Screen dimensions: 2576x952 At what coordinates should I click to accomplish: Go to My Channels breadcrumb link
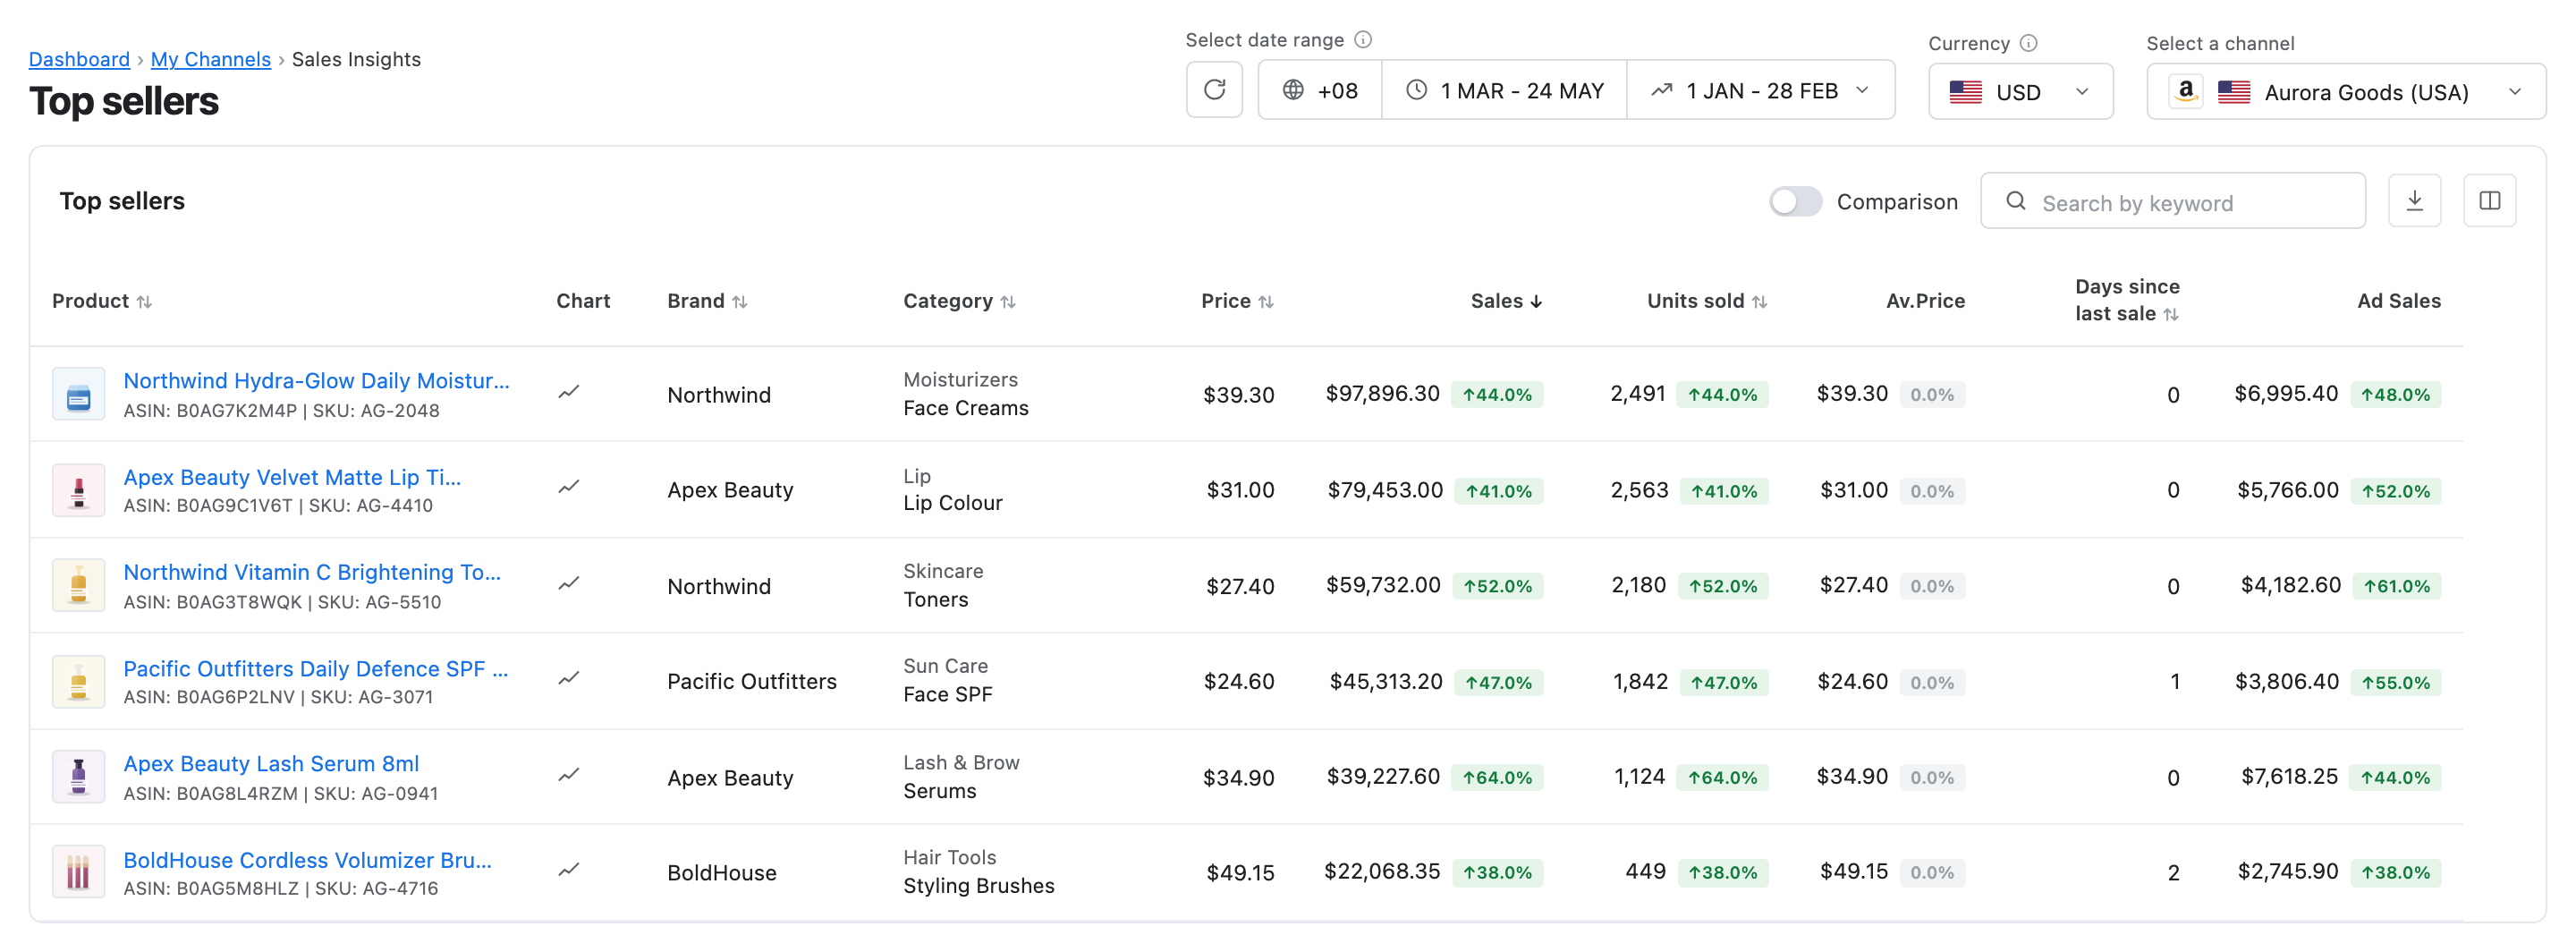211,59
